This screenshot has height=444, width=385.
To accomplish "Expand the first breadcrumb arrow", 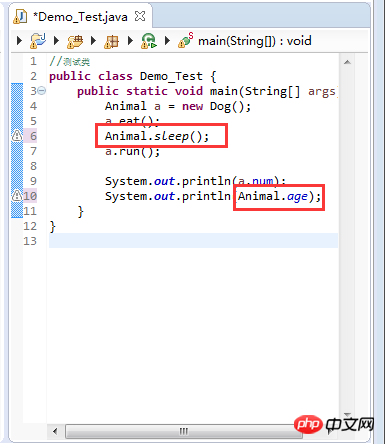I will (19, 41).
